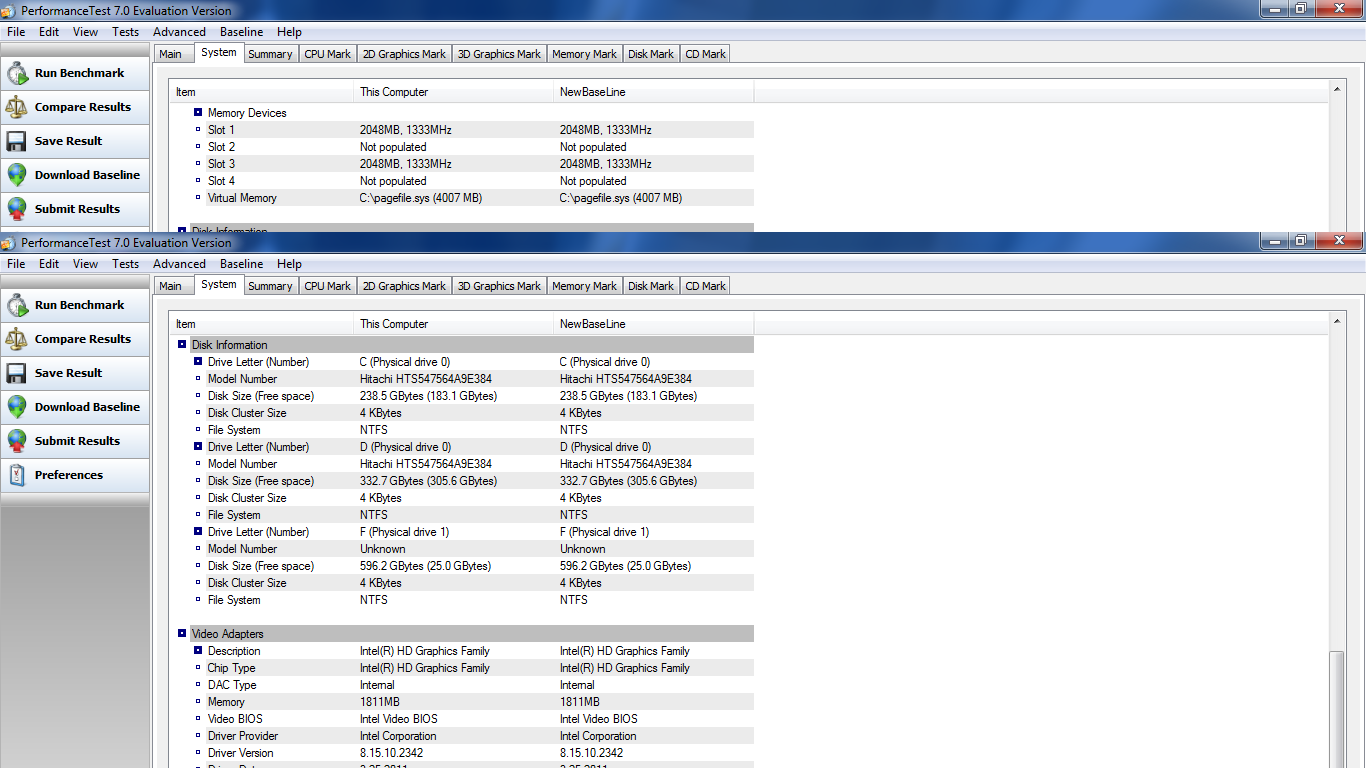
Task: Open the Help menu in the back window
Action: (x=289, y=32)
